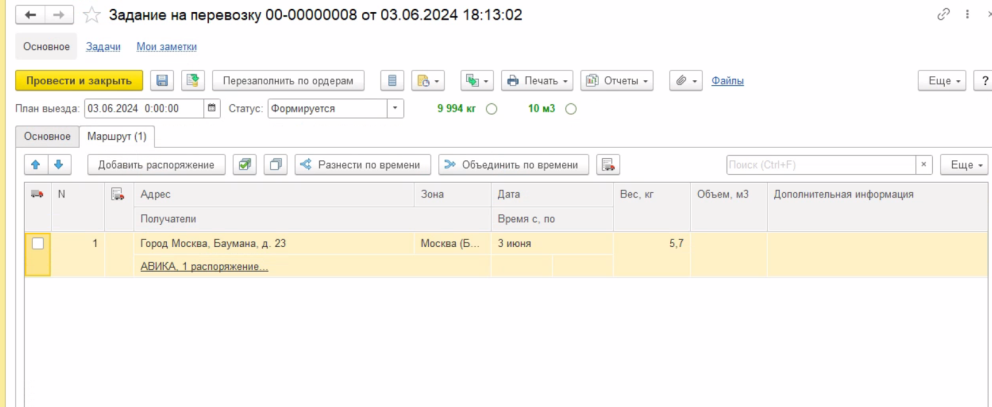Switch to the Основное tab beside Маршрут

[47, 136]
